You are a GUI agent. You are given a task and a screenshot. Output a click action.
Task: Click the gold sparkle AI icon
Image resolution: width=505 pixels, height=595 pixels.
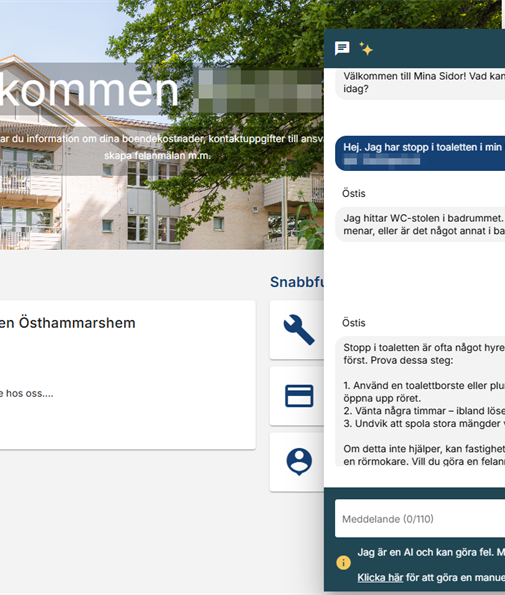[366, 49]
